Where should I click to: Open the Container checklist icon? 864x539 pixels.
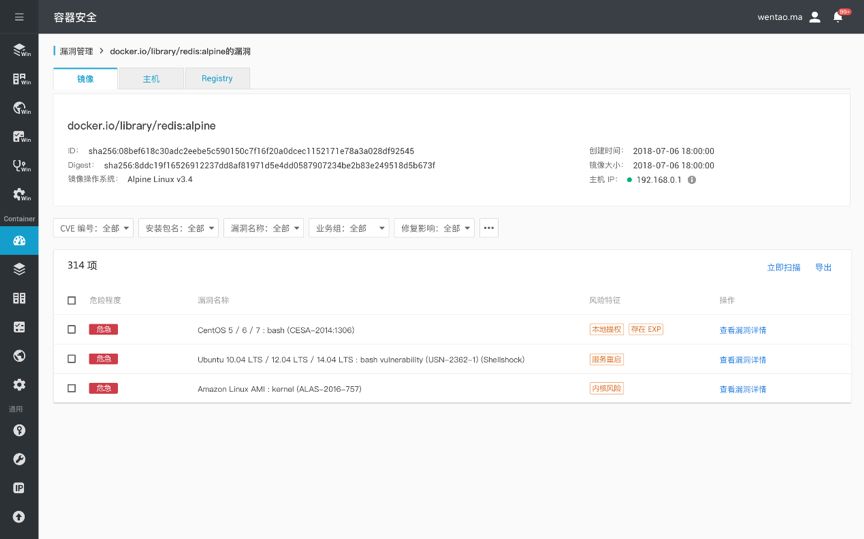(x=19, y=327)
